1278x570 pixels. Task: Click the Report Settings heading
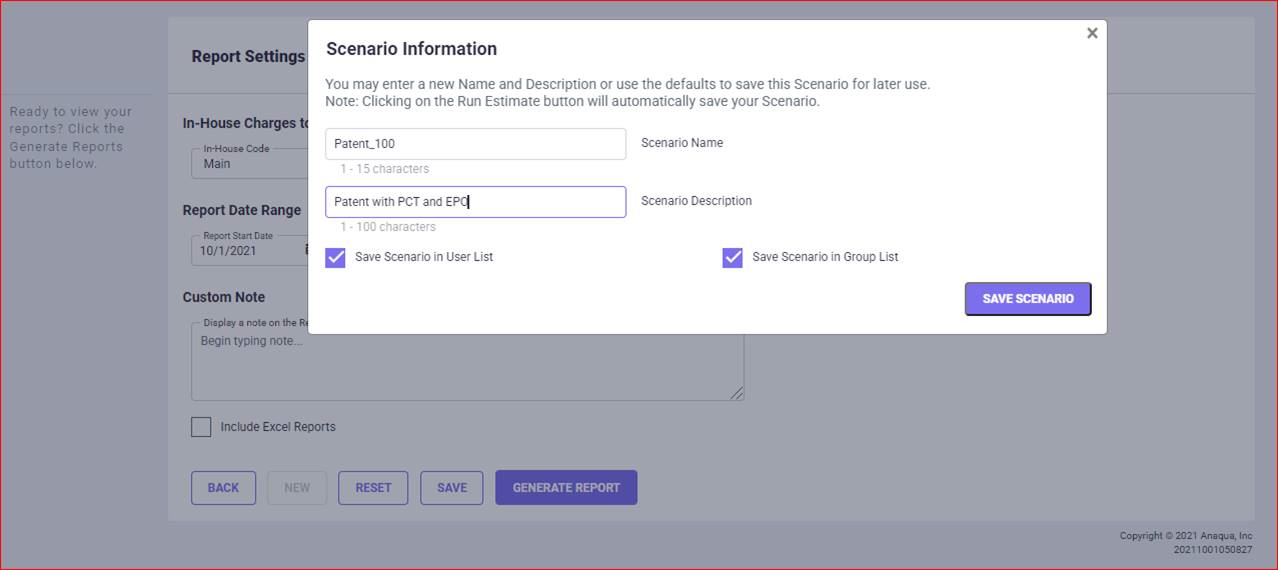pos(248,57)
